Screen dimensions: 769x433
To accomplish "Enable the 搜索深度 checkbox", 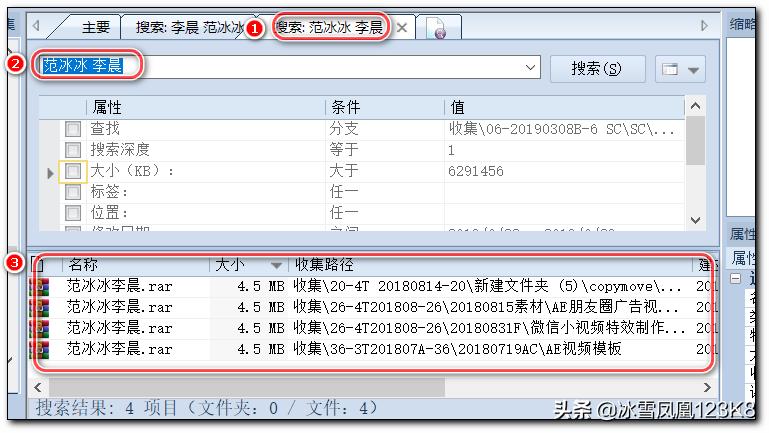I will (x=73, y=150).
